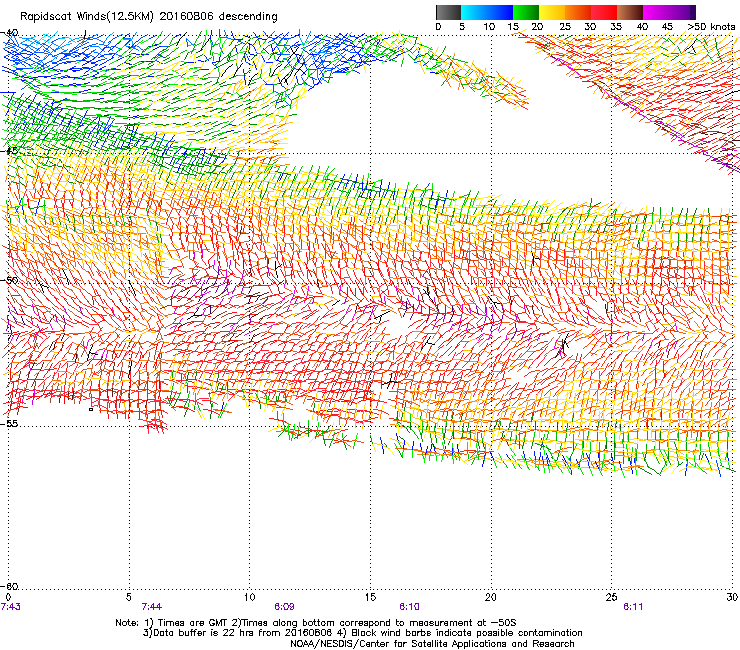The width and height of the screenshot is (740, 650).
Task: Click the '10' longitude label on bottom axis
Action: (x=249, y=597)
